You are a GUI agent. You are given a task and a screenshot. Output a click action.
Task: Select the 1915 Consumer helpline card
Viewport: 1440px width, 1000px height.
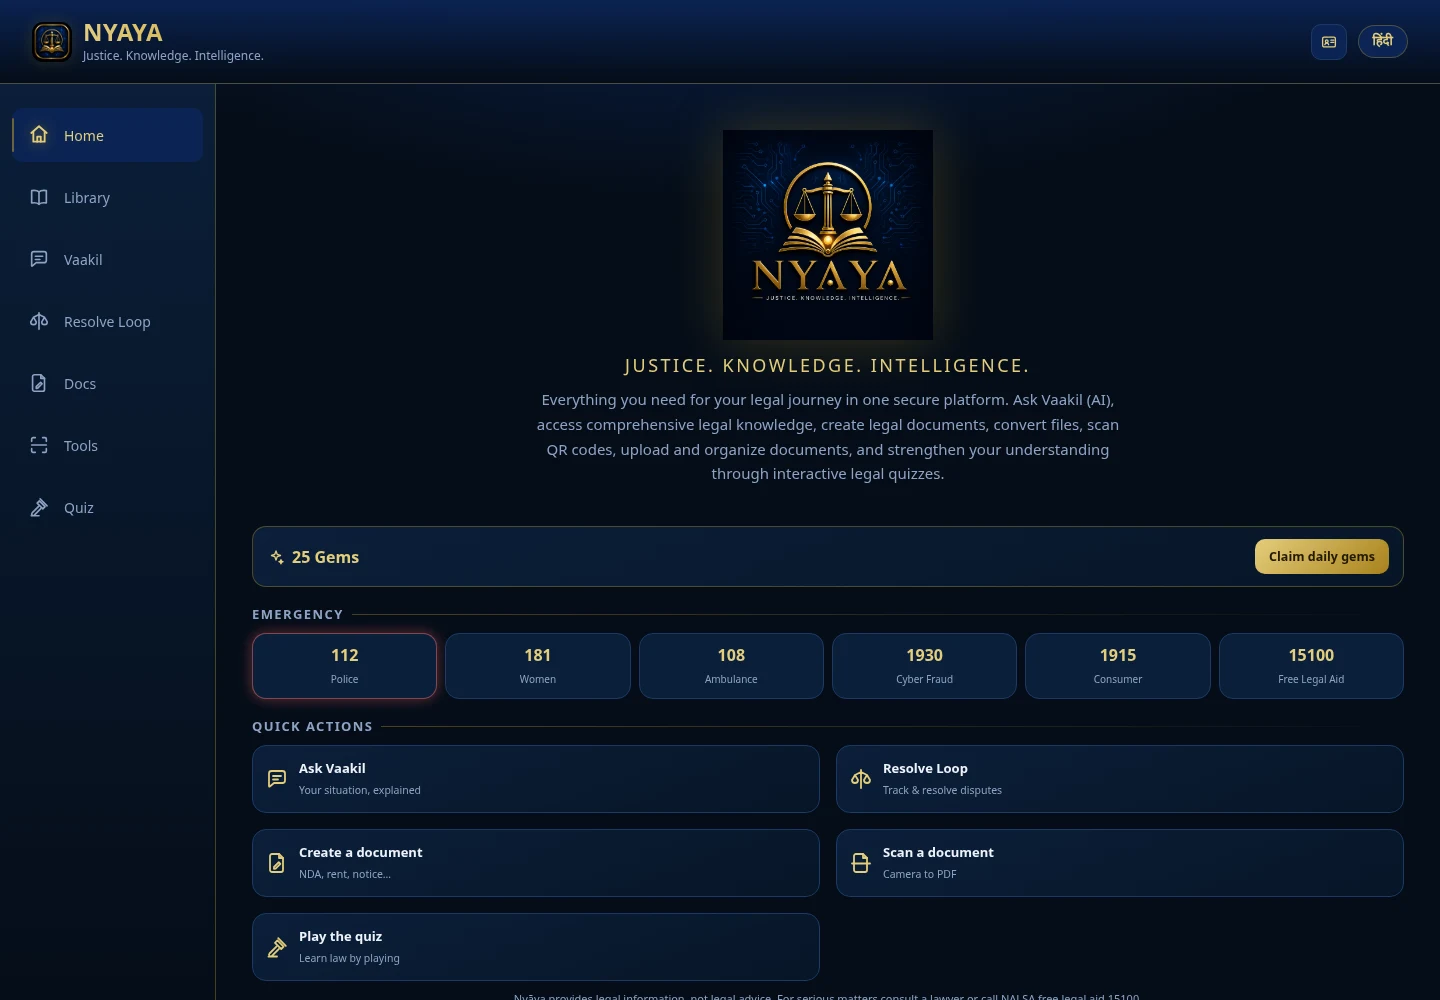click(x=1118, y=666)
